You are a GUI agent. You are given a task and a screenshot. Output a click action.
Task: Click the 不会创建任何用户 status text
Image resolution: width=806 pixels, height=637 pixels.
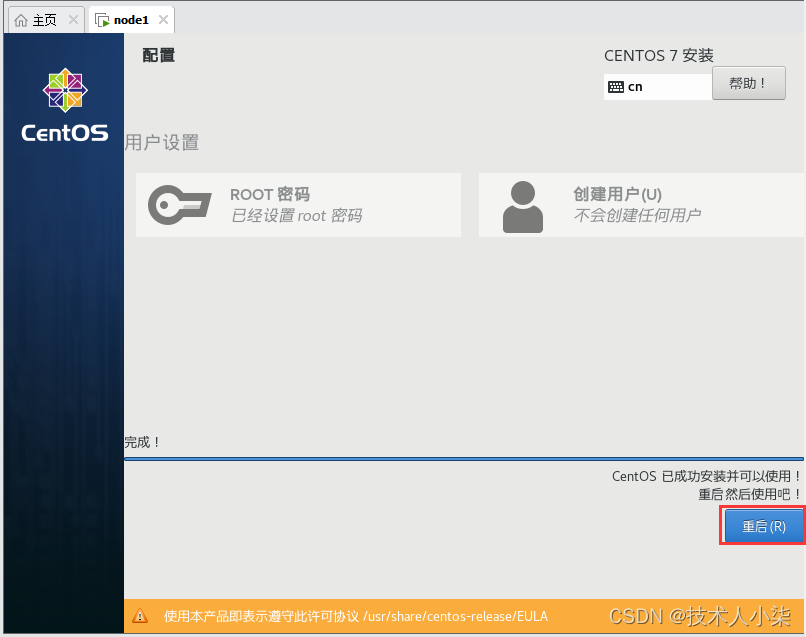tap(637, 215)
